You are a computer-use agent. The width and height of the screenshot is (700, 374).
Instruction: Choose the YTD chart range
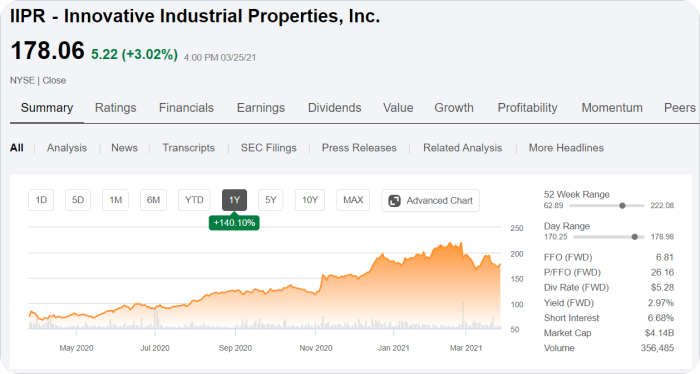pyautogui.click(x=194, y=200)
